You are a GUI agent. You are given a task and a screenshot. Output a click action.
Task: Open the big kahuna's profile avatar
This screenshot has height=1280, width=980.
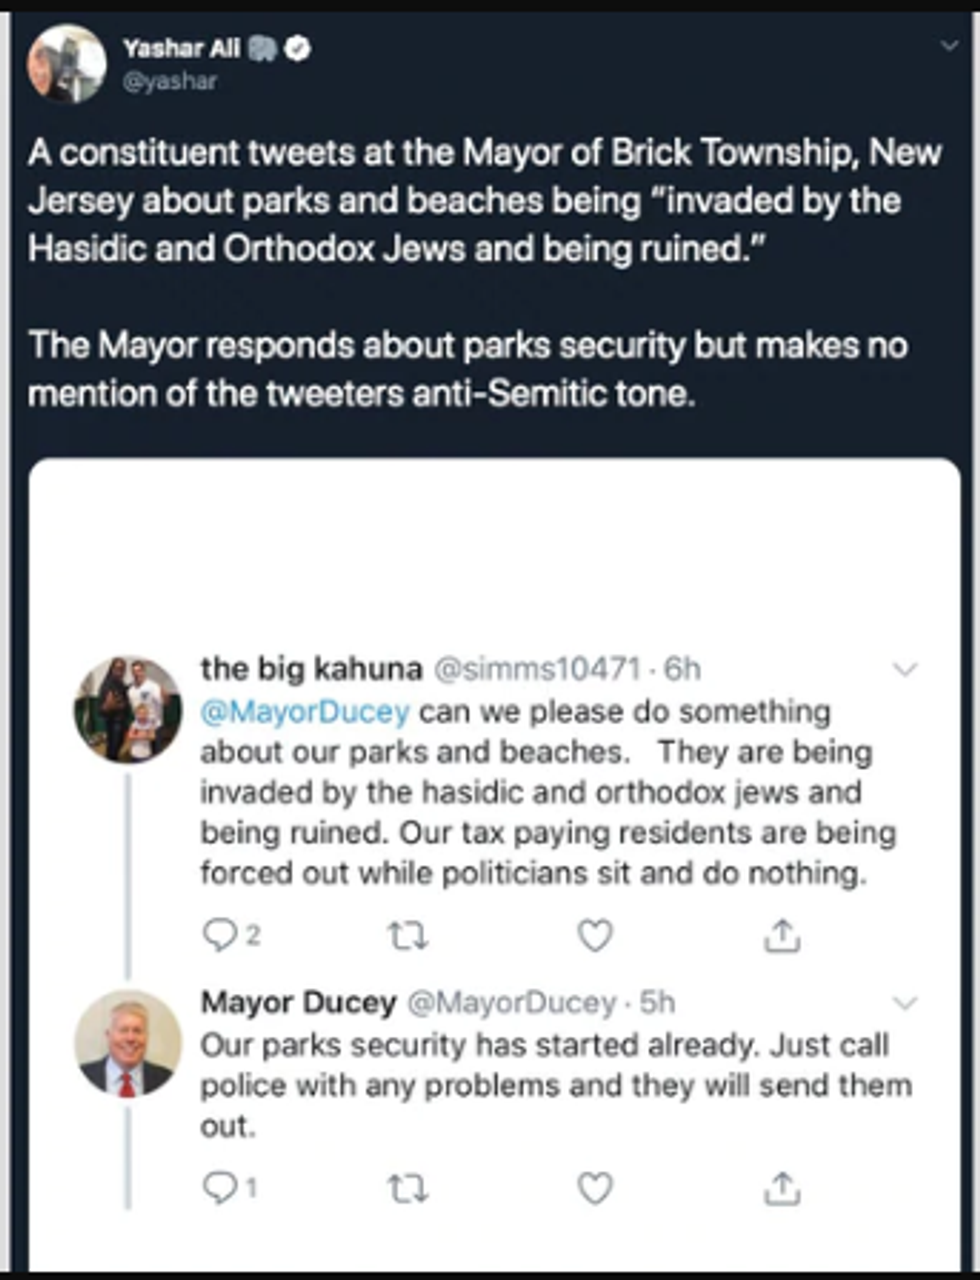tap(128, 709)
